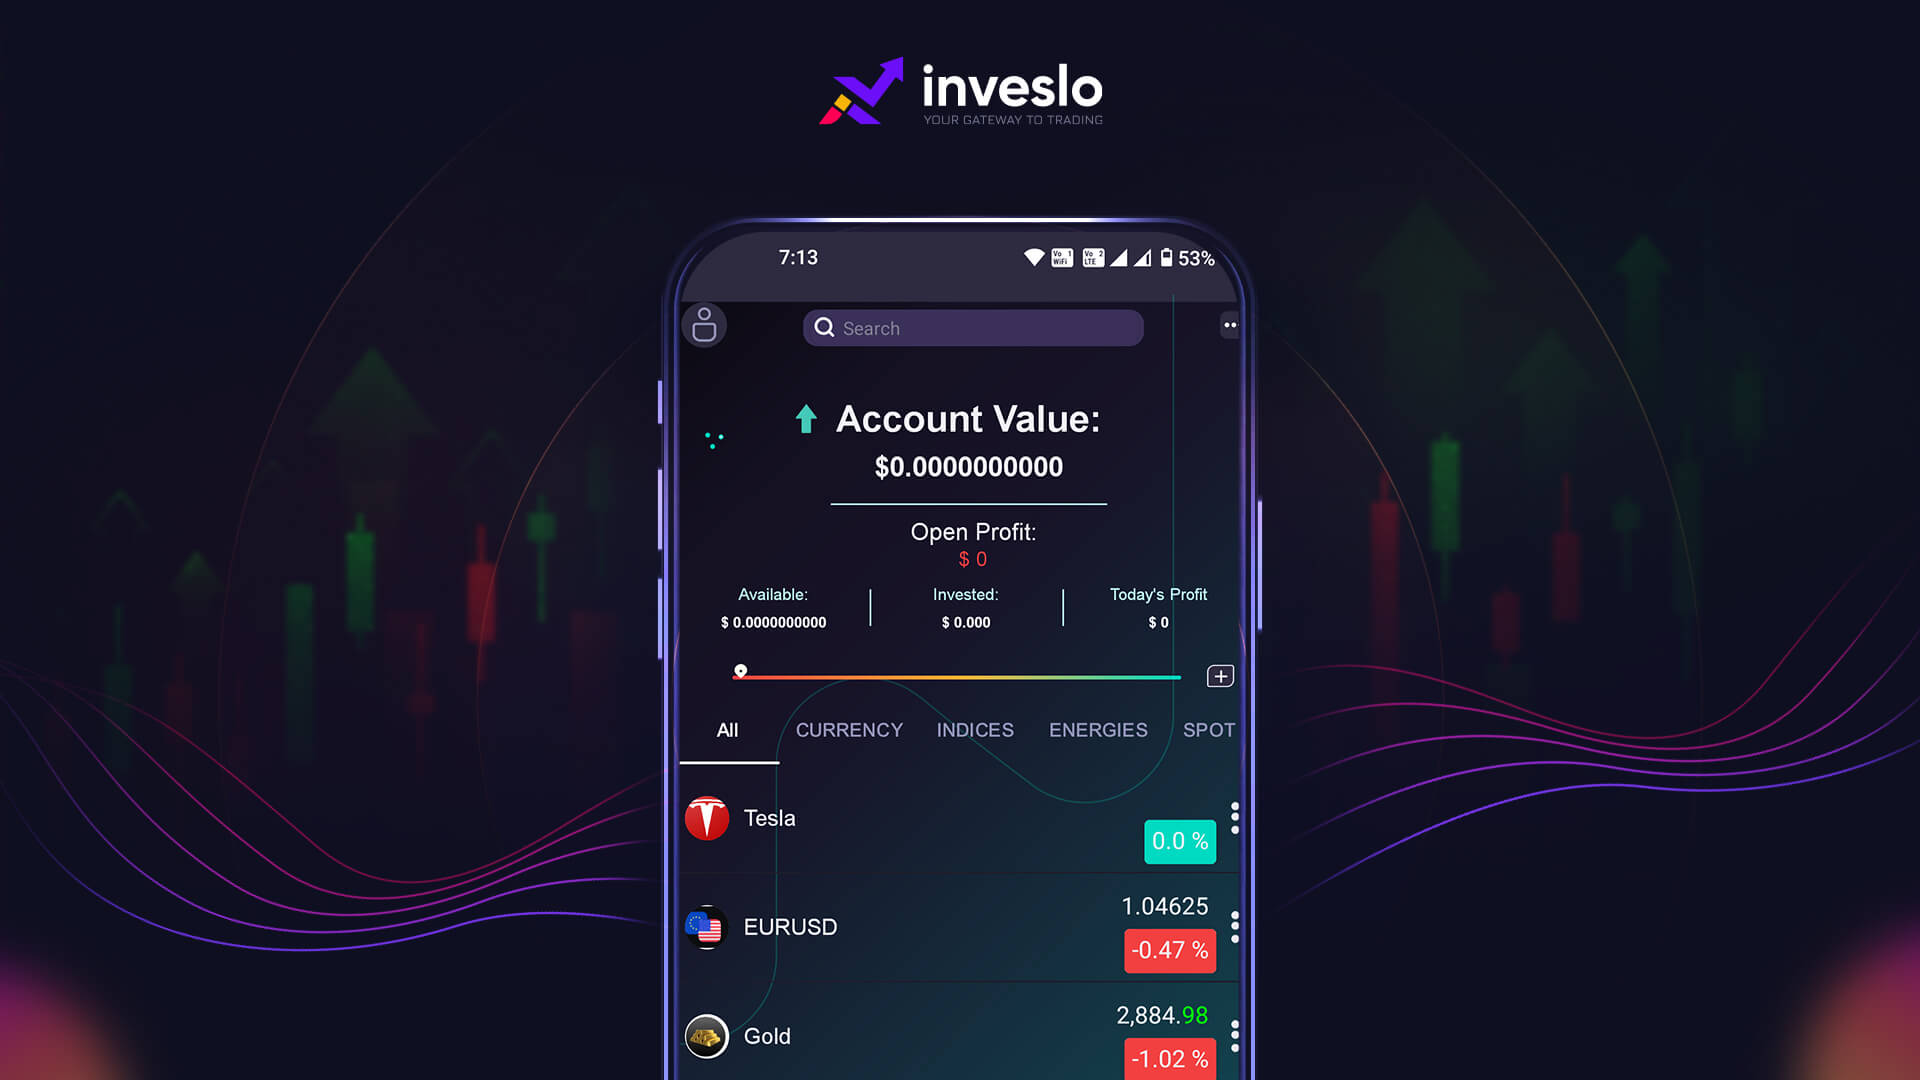Image resolution: width=1920 pixels, height=1080 pixels.
Task: Tap the Inveslo account profile icon
Action: pyautogui.click(x=704, y=326)
